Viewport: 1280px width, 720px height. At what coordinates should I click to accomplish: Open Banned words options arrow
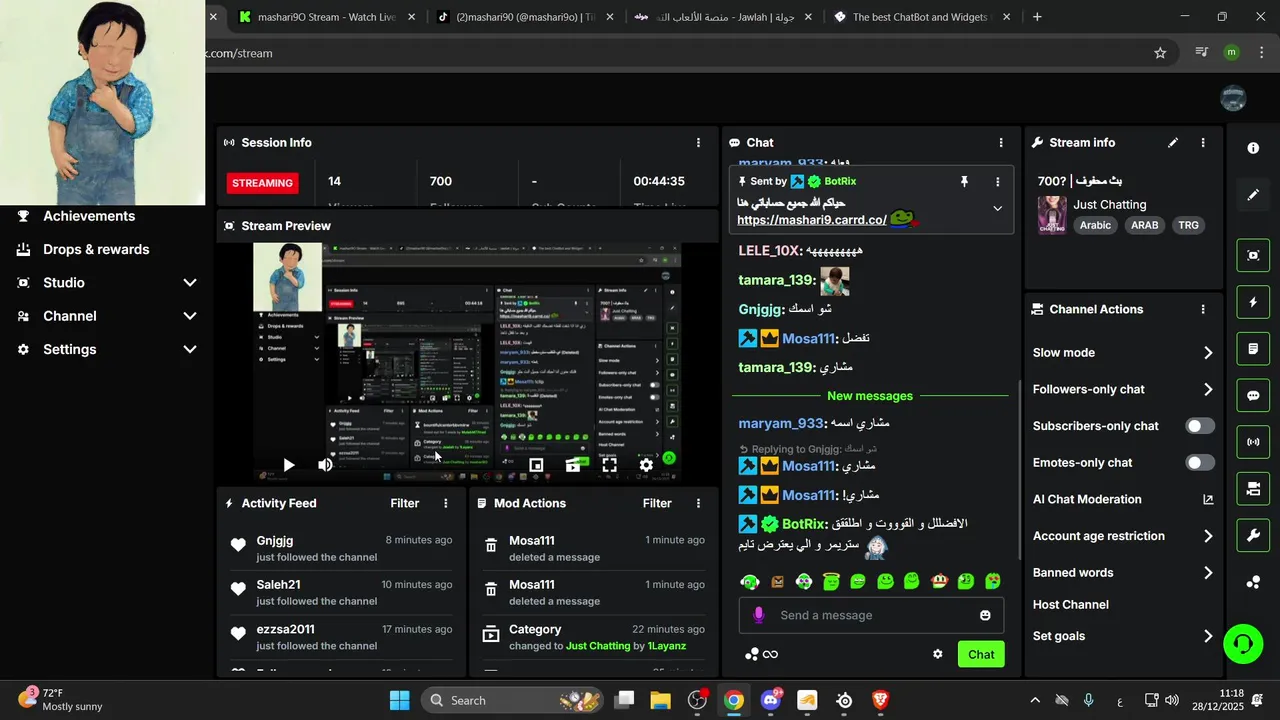(1208, 573)
